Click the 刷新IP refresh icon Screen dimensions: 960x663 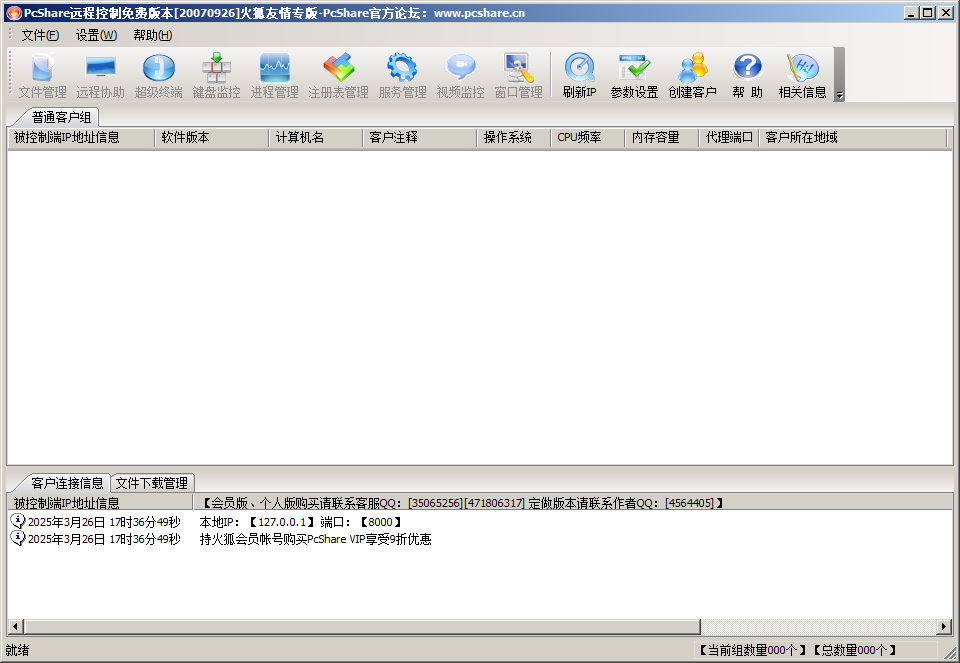click(579, 76)
